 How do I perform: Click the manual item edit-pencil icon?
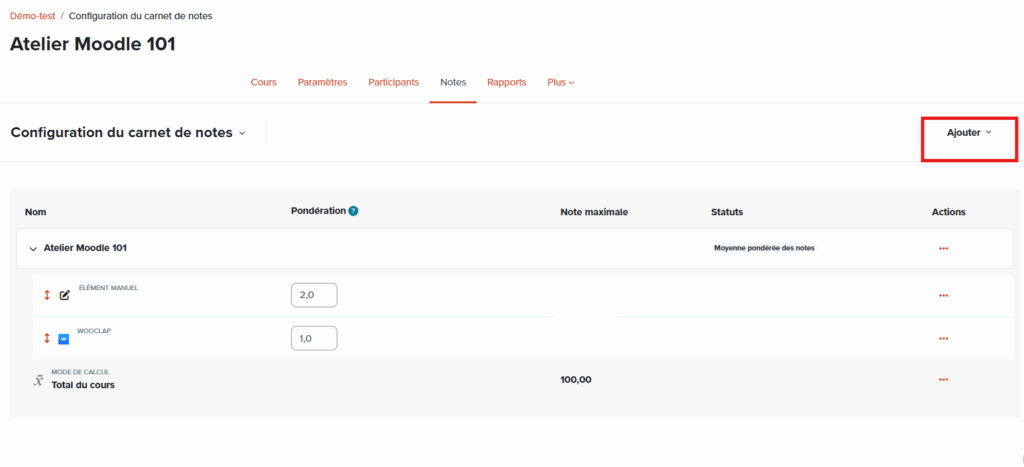pos(65,295)
